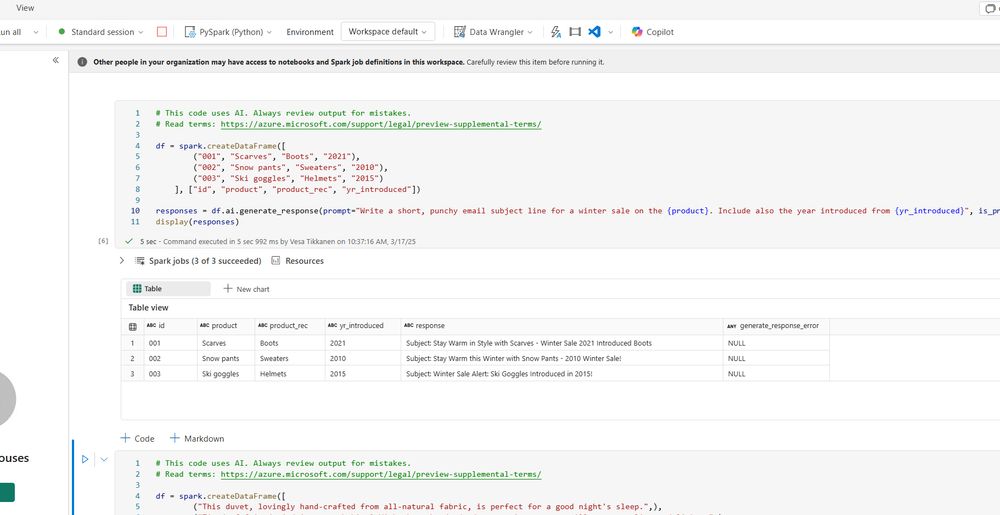This screenshot has width=1000, height=515.
Task: Add a new Markdown cell
Action: tap(197, 439)
